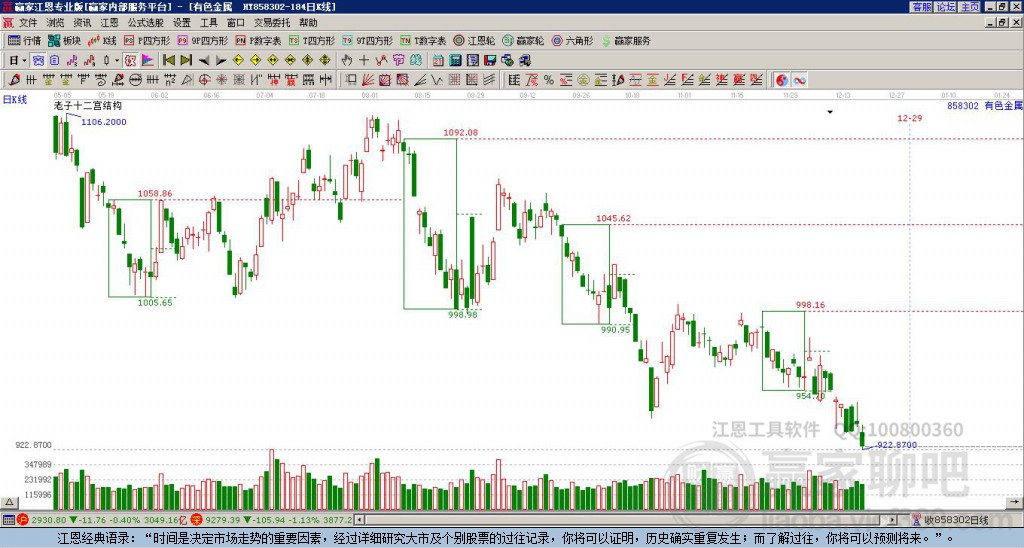Open the 六角形 hexagon tool
This screenshot has height=548, width=1024.
(573, 40)
